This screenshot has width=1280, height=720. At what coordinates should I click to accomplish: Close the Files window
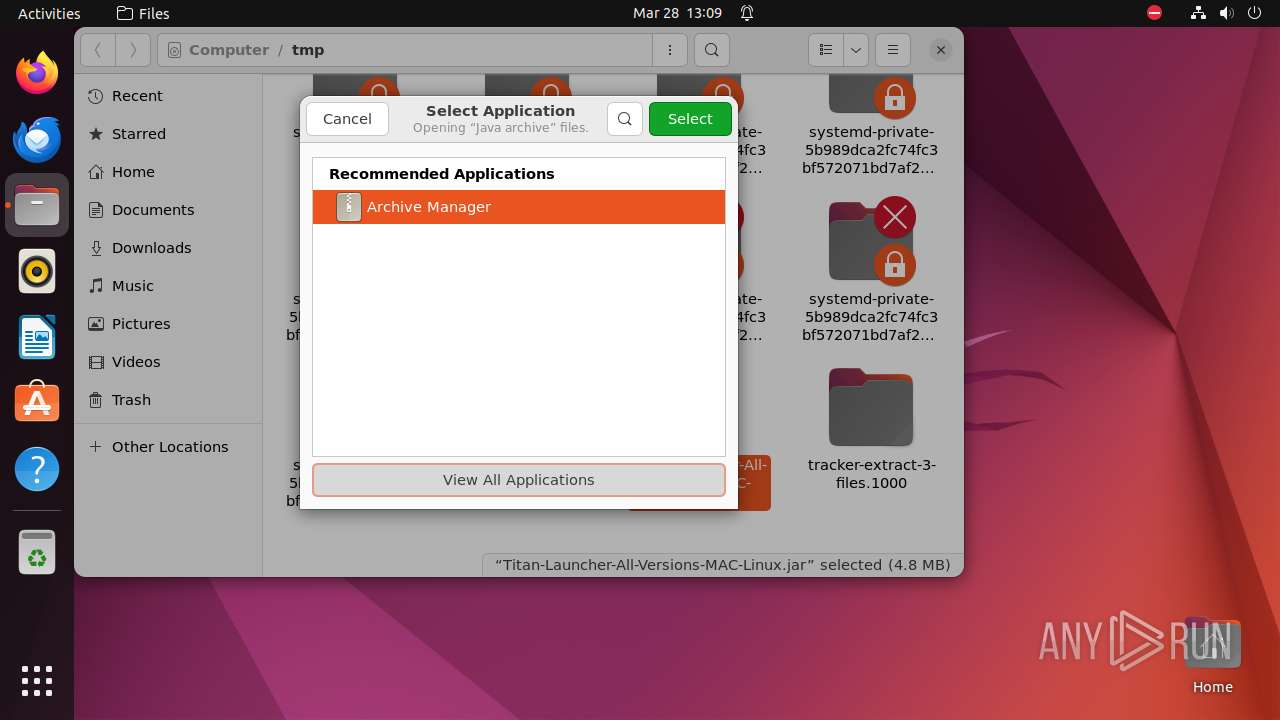click(940, 50)
